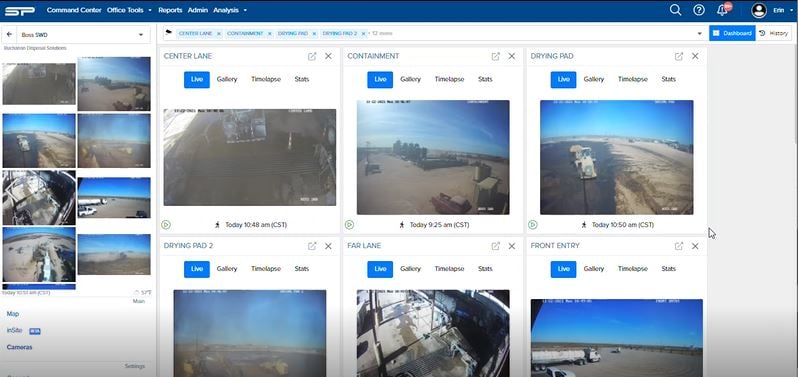Screen dimensions: 798x377
Task: Pop out the FRONT ENTRY camera
Action: pyautogui.click(x=679, y=246)
